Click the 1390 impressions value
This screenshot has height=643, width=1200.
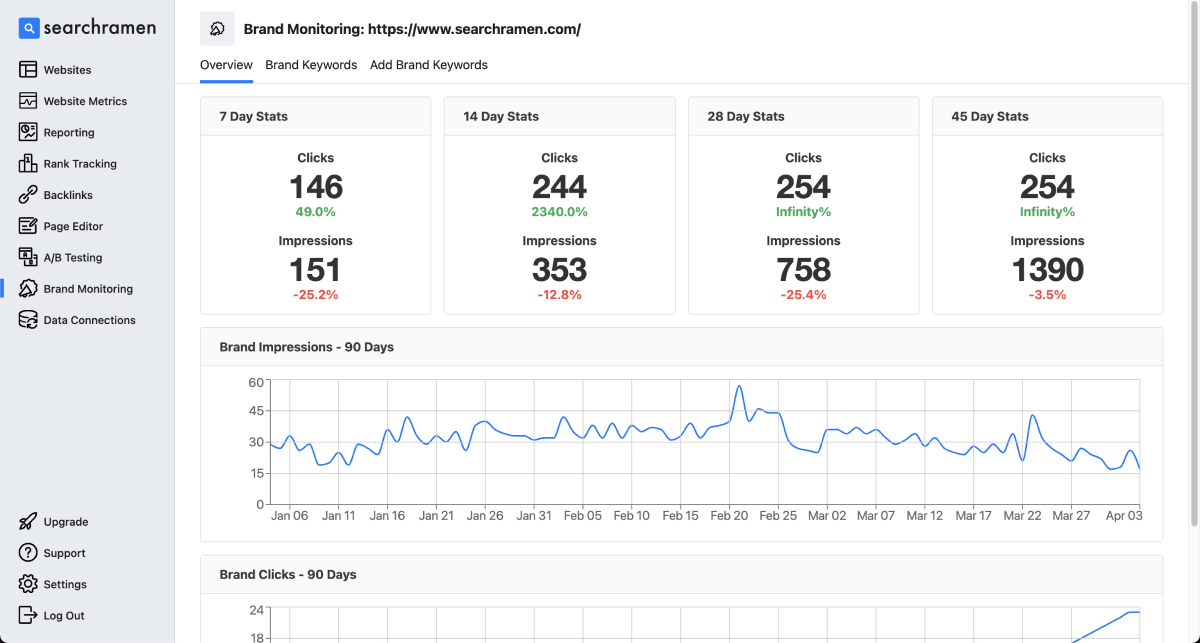[x=1048, y=270]
